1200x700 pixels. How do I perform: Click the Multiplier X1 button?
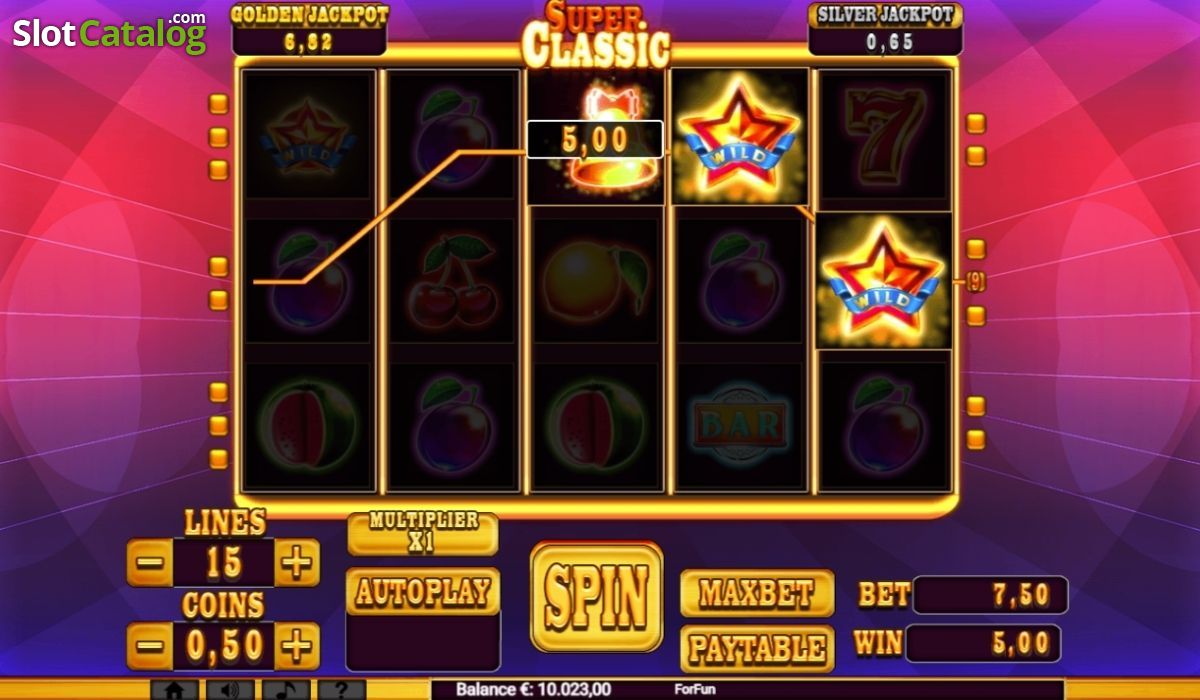[422, 533]
